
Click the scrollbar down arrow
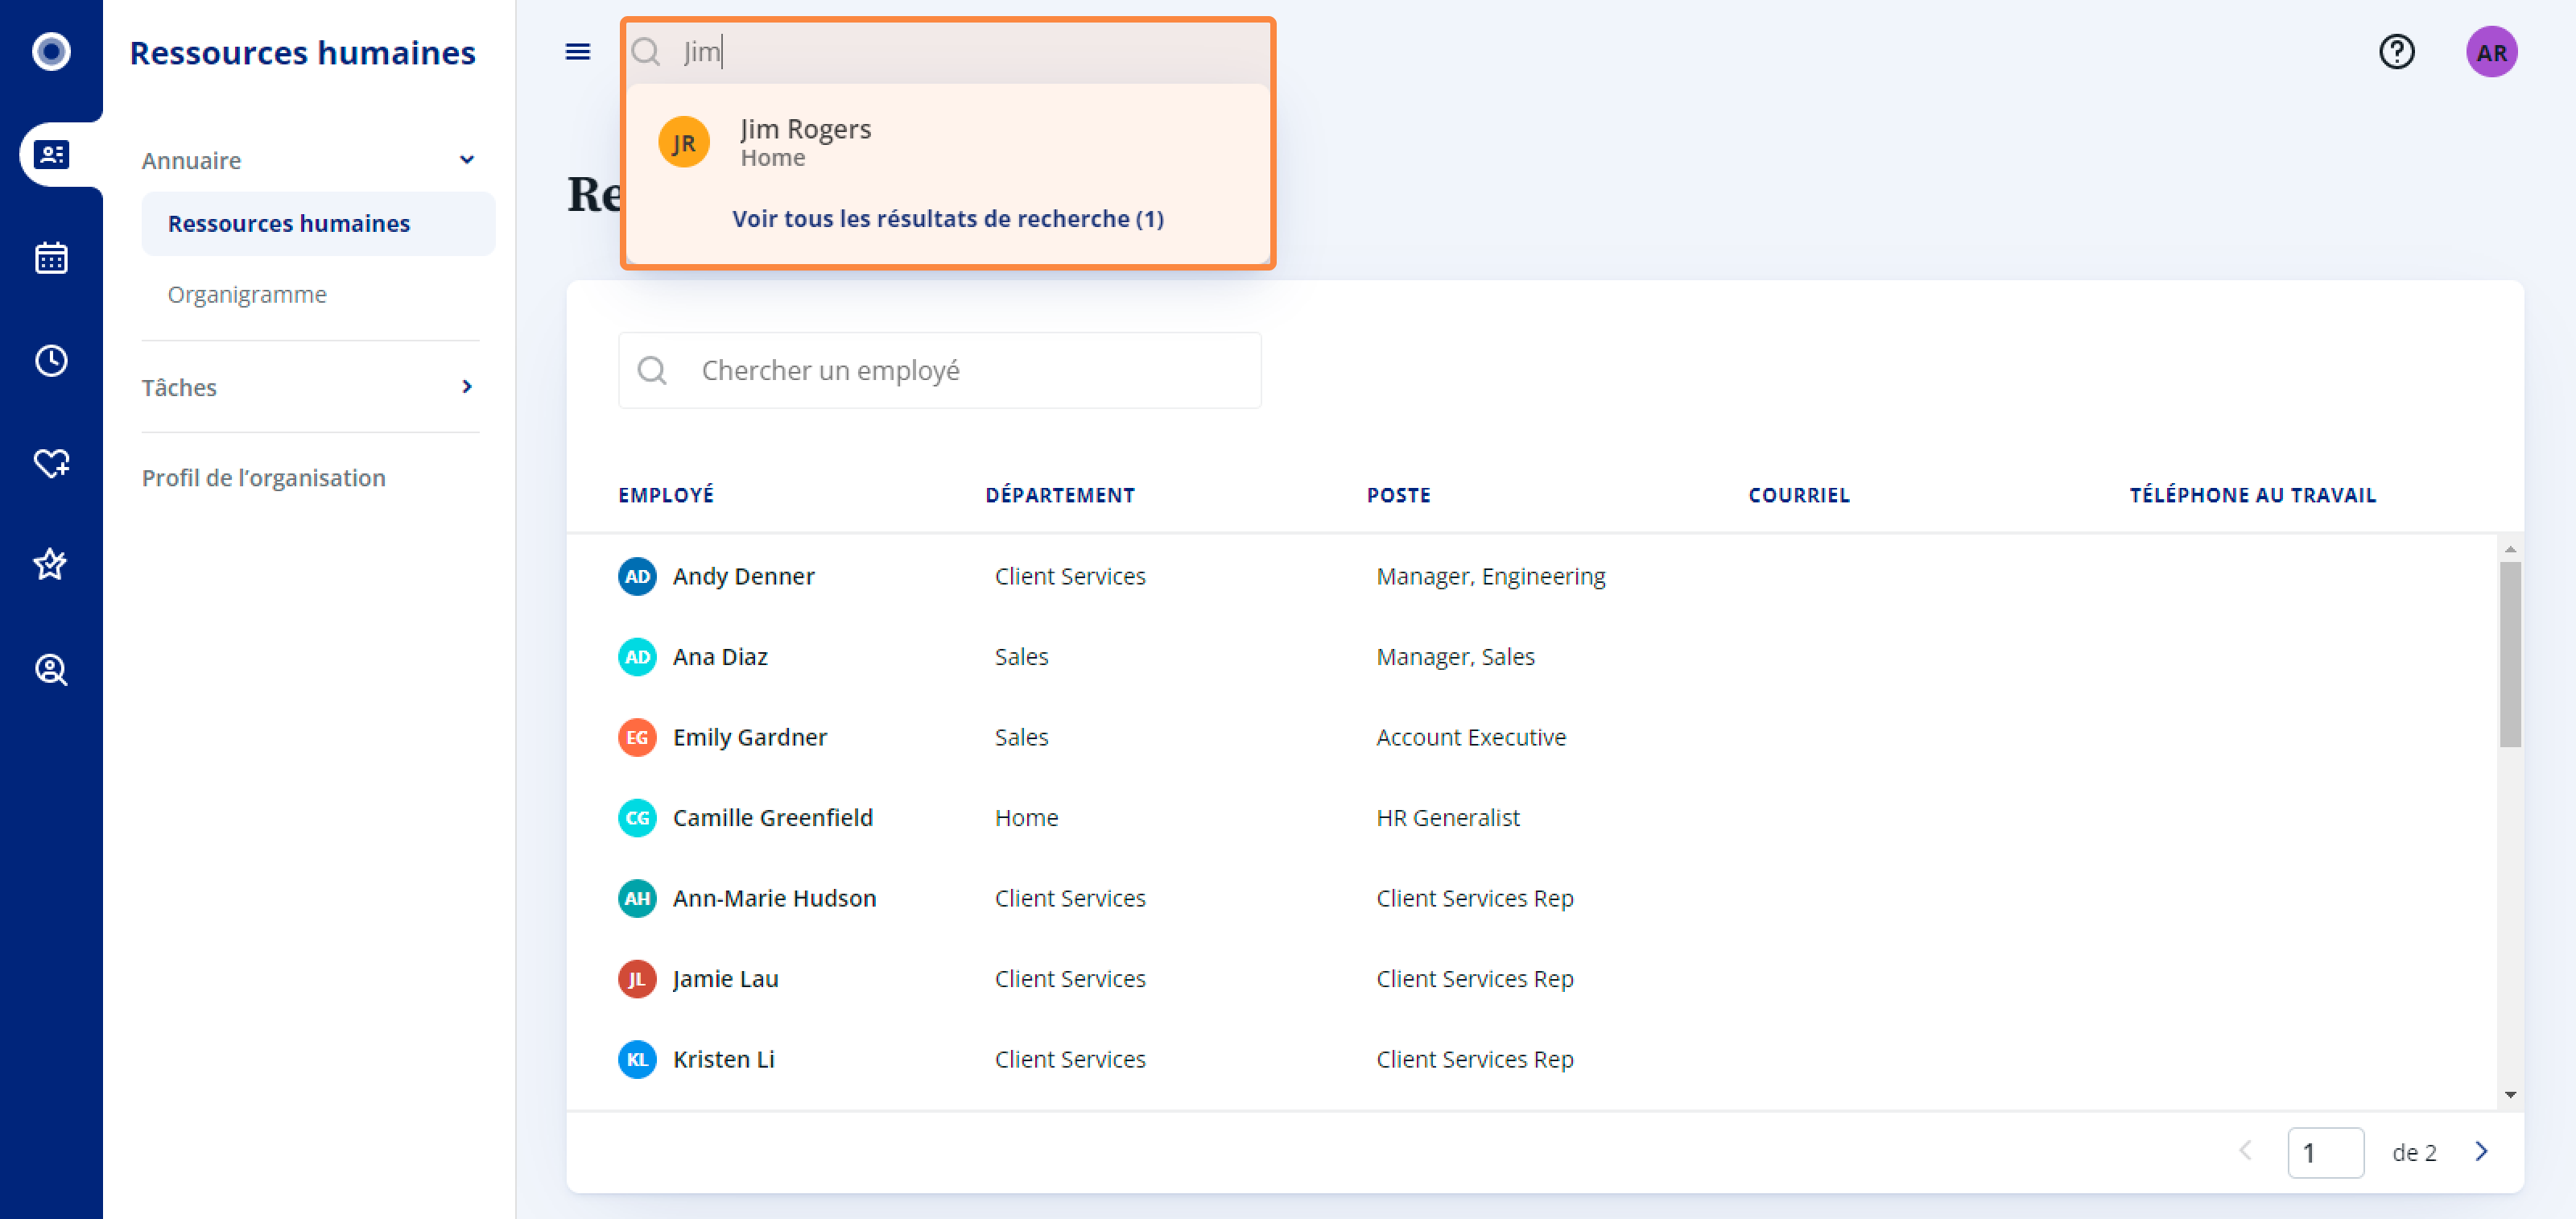pos(2509,1095)
